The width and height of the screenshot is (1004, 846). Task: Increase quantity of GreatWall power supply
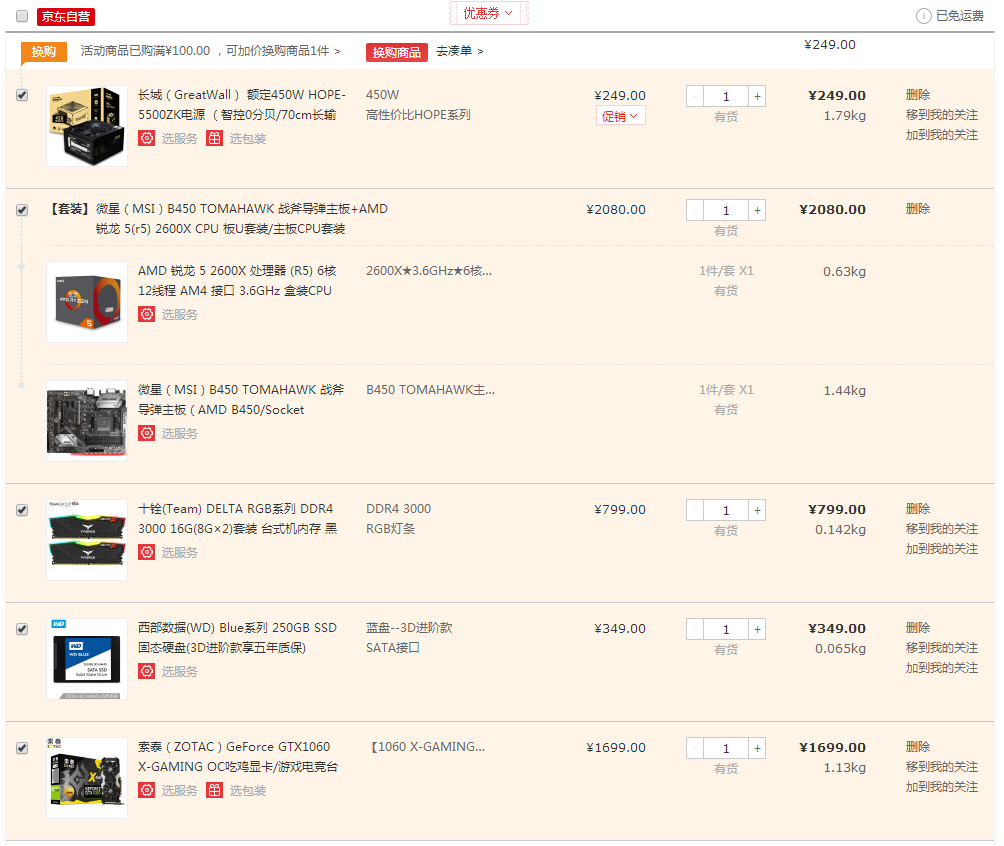coord(757,96)
